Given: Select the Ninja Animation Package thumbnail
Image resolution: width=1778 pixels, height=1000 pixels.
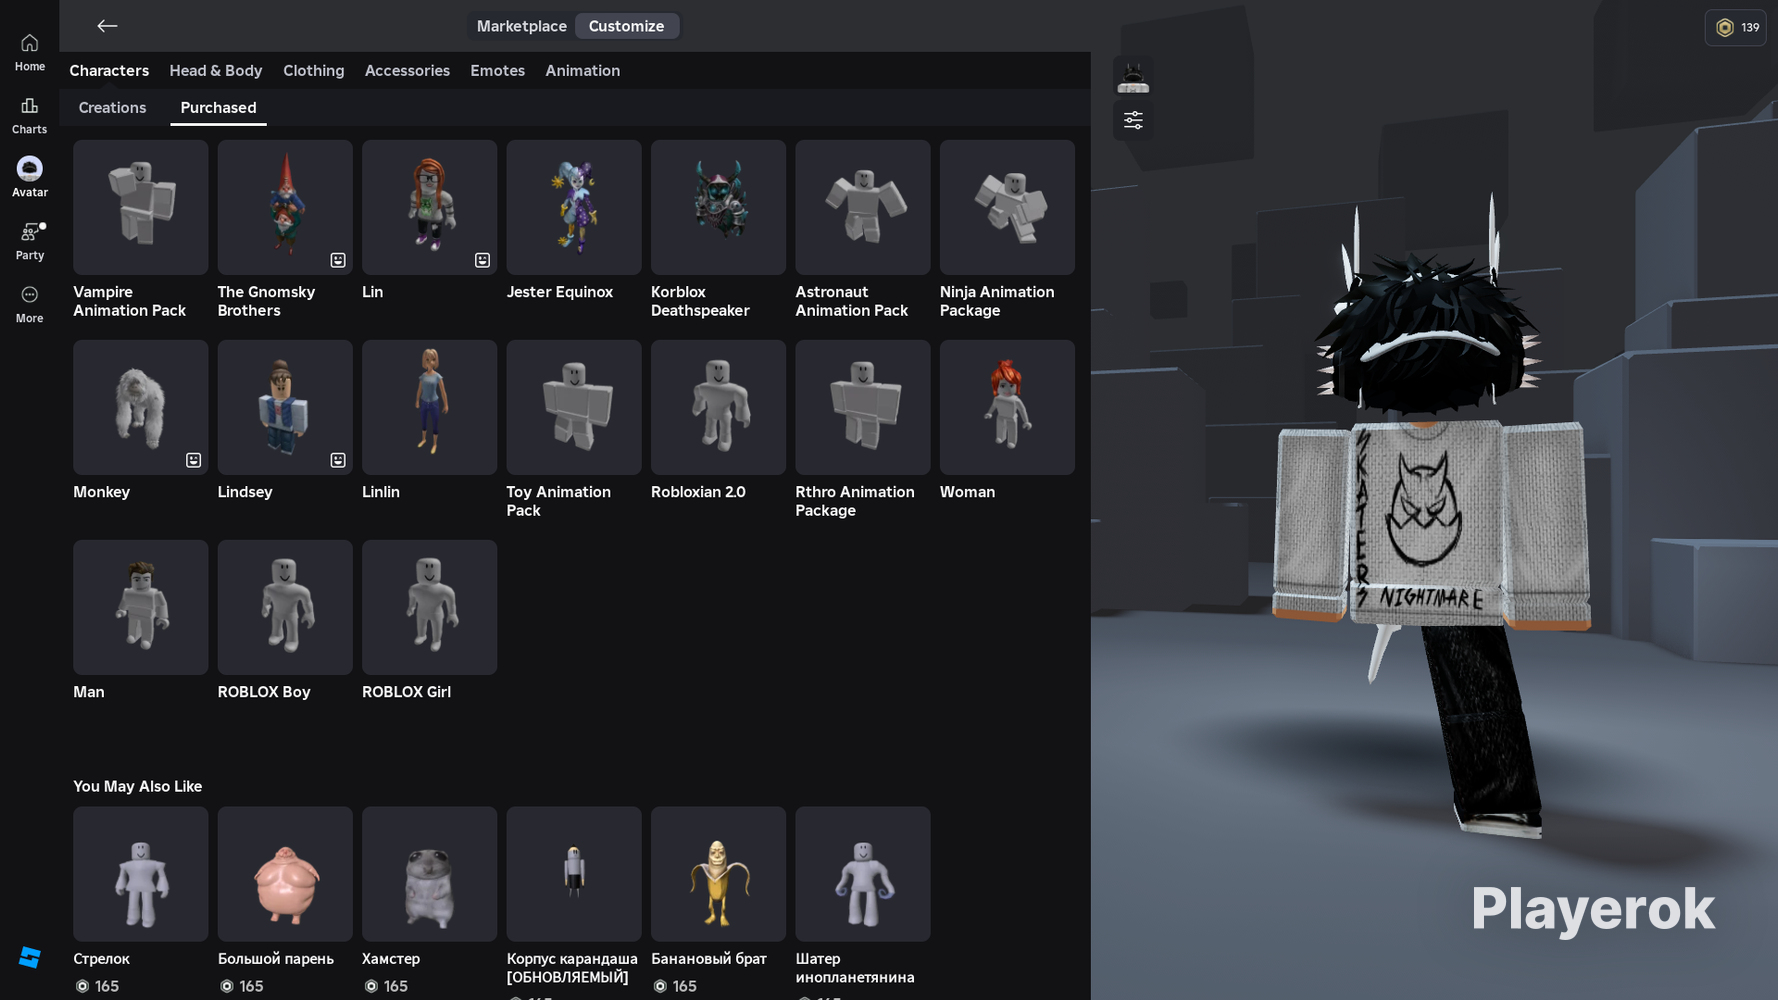Looking at the screenshot, I should [1007, 207].
